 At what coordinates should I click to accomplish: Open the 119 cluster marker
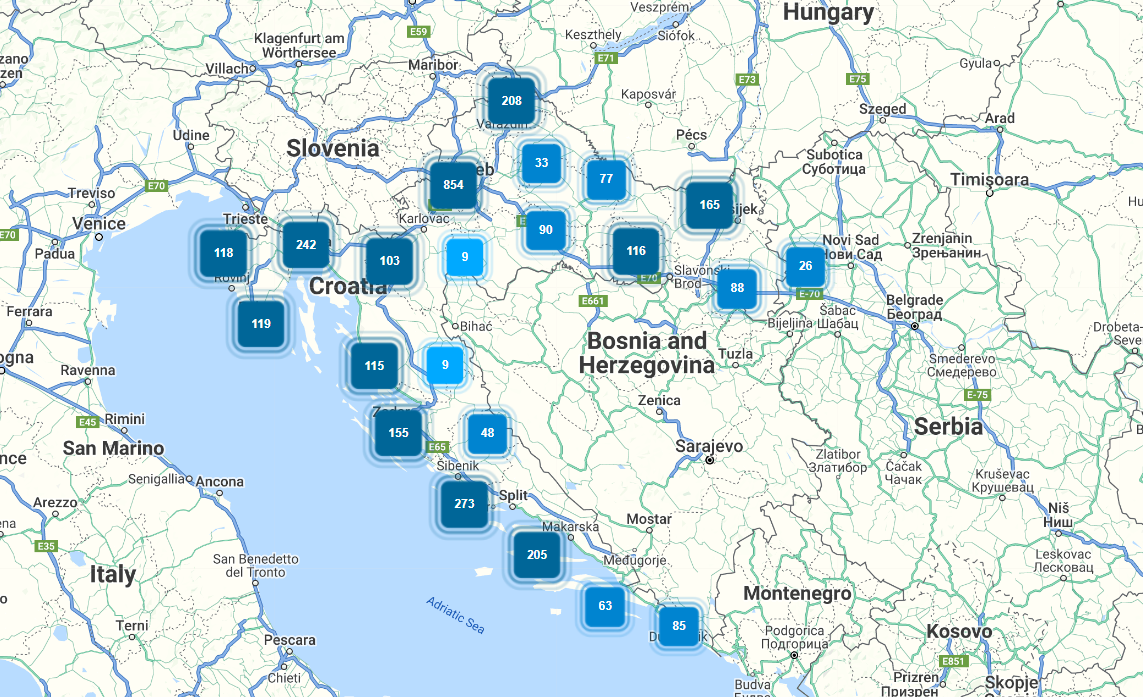[261, 324]
